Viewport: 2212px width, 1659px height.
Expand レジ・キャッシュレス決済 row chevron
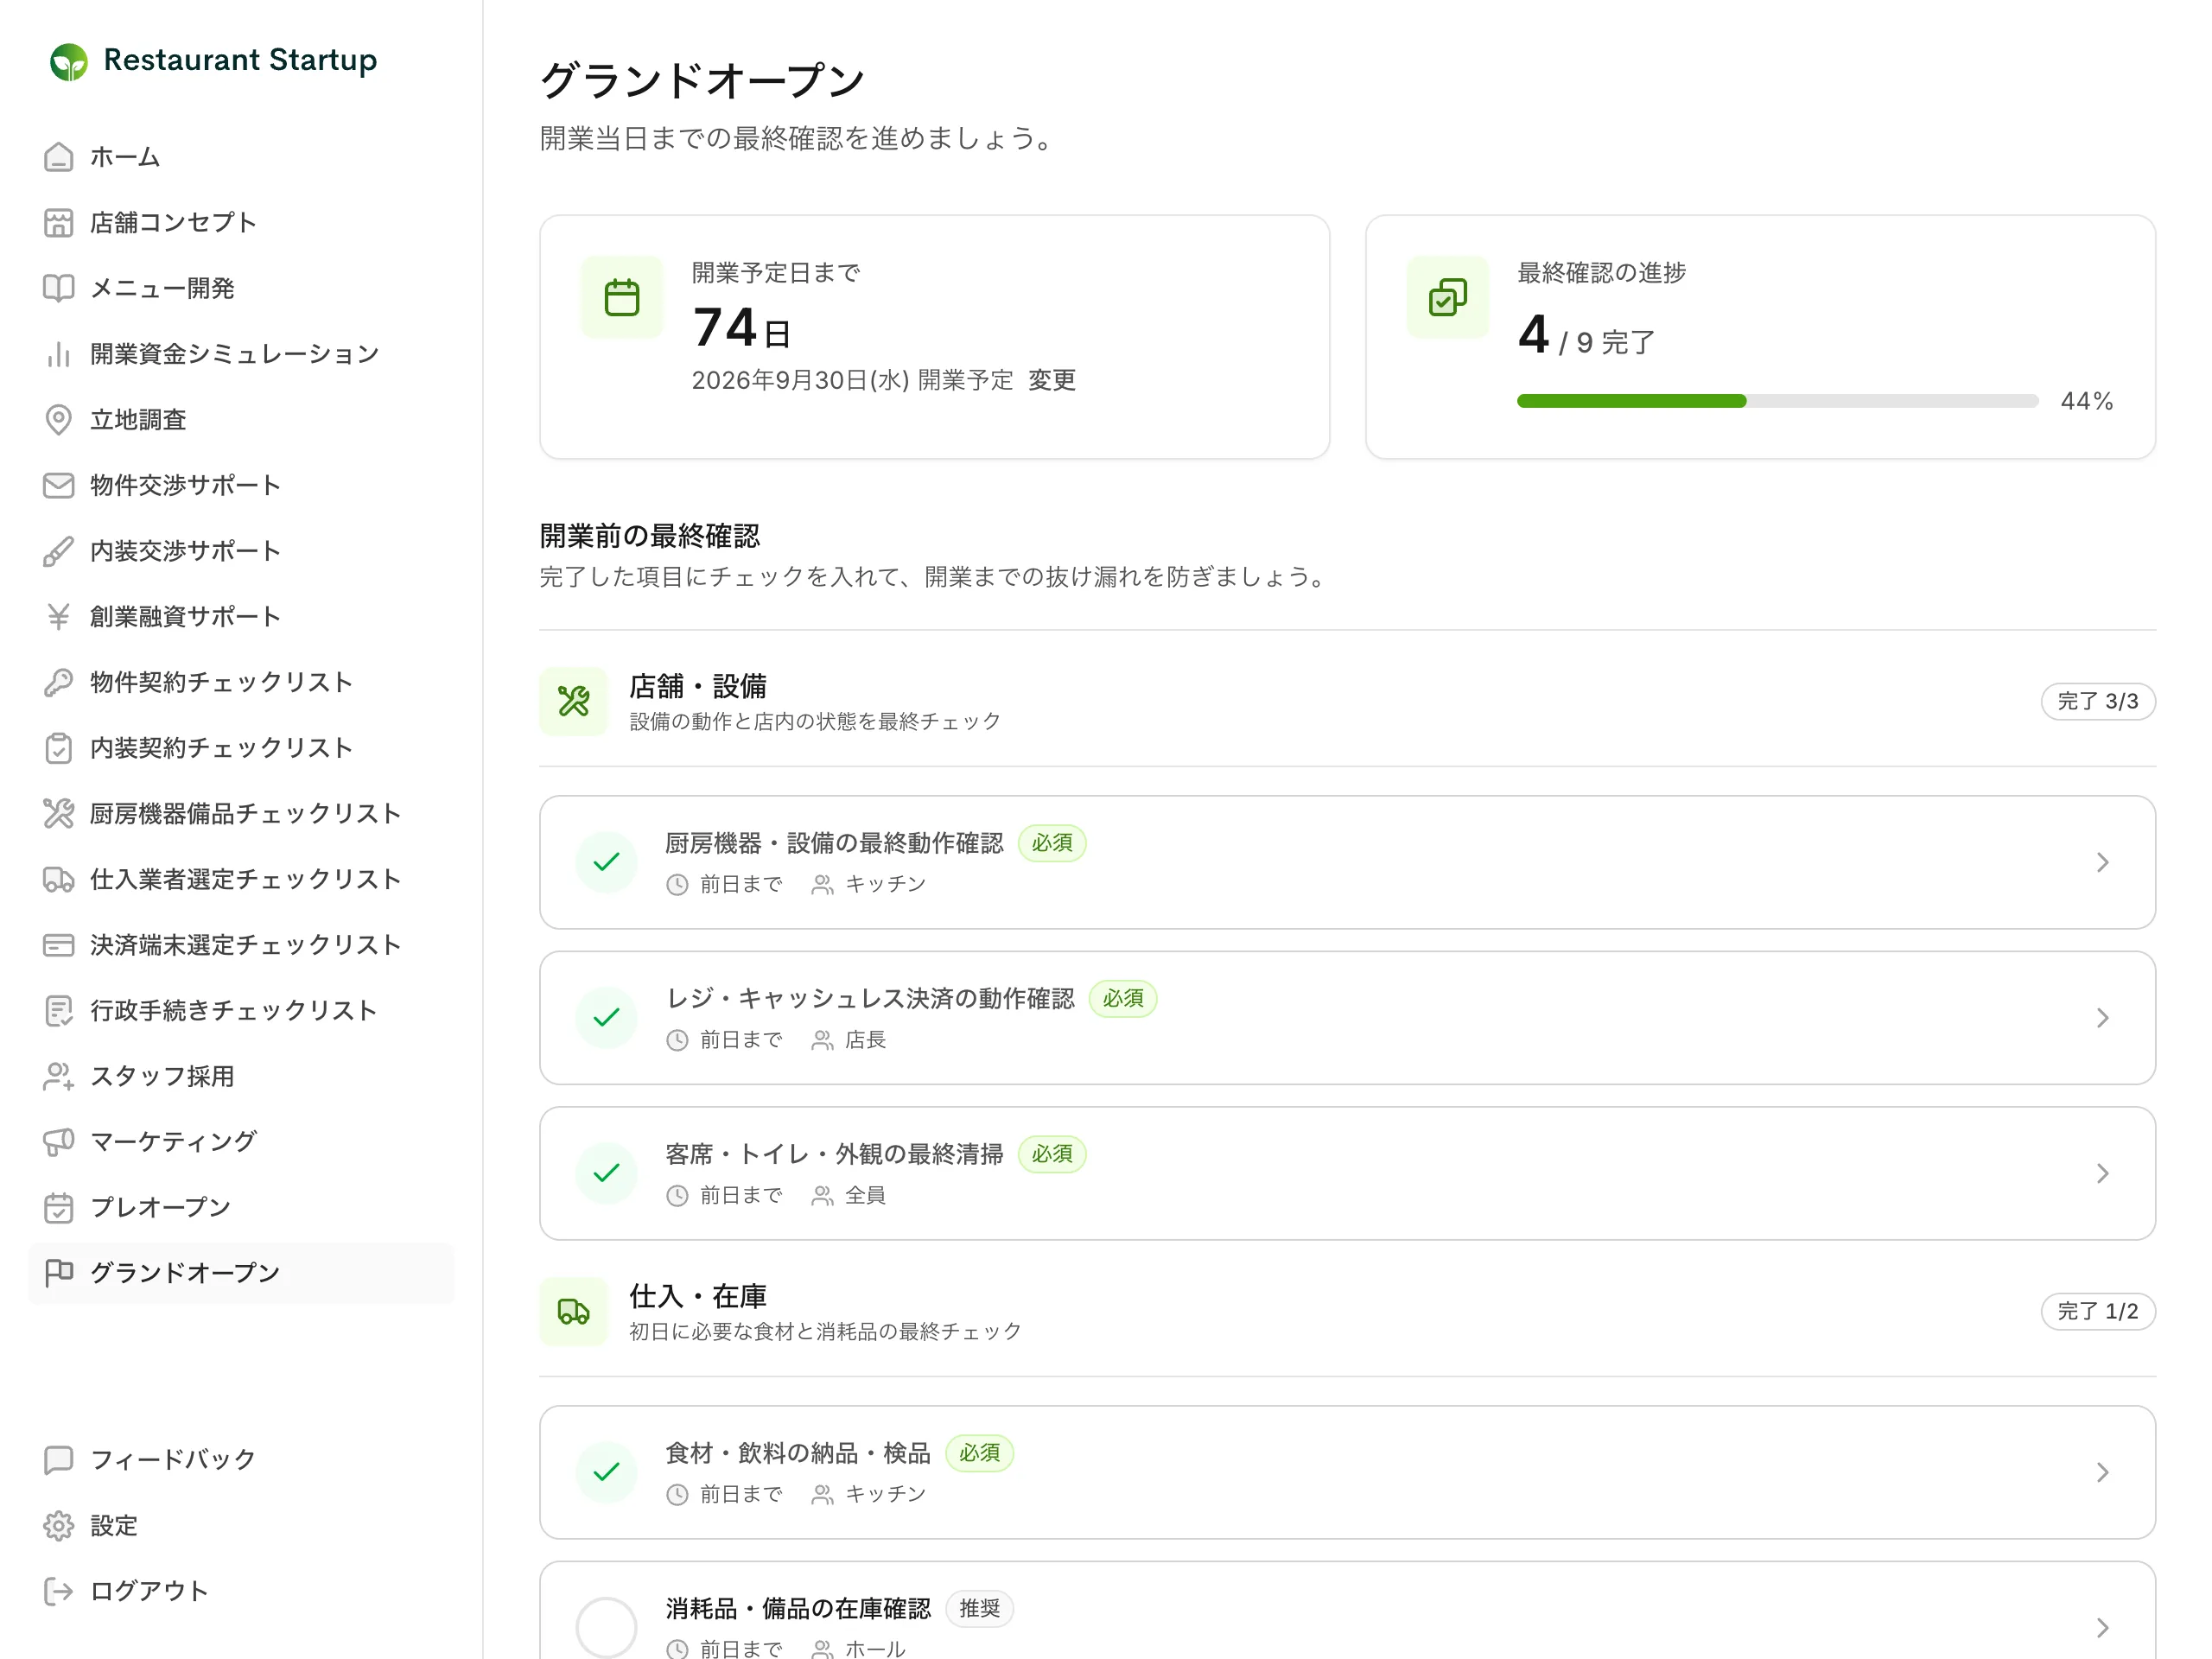point(2102,1018)
